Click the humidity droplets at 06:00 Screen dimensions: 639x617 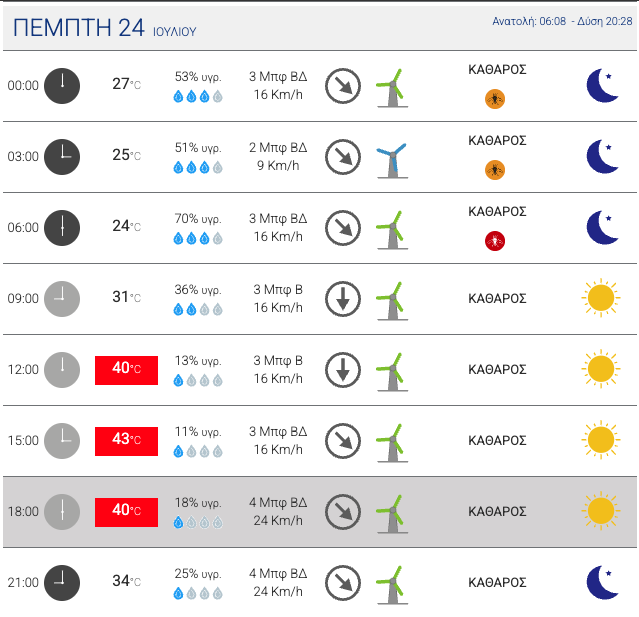click(198, 239)
